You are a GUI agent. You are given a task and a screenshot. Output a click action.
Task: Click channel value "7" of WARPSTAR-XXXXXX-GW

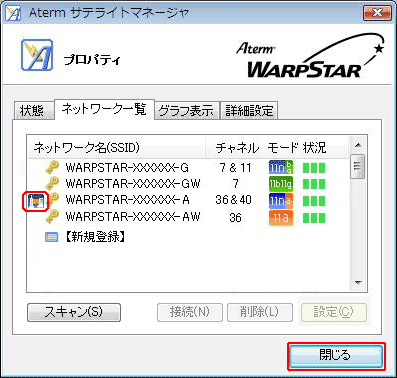[x=236, y=184]
